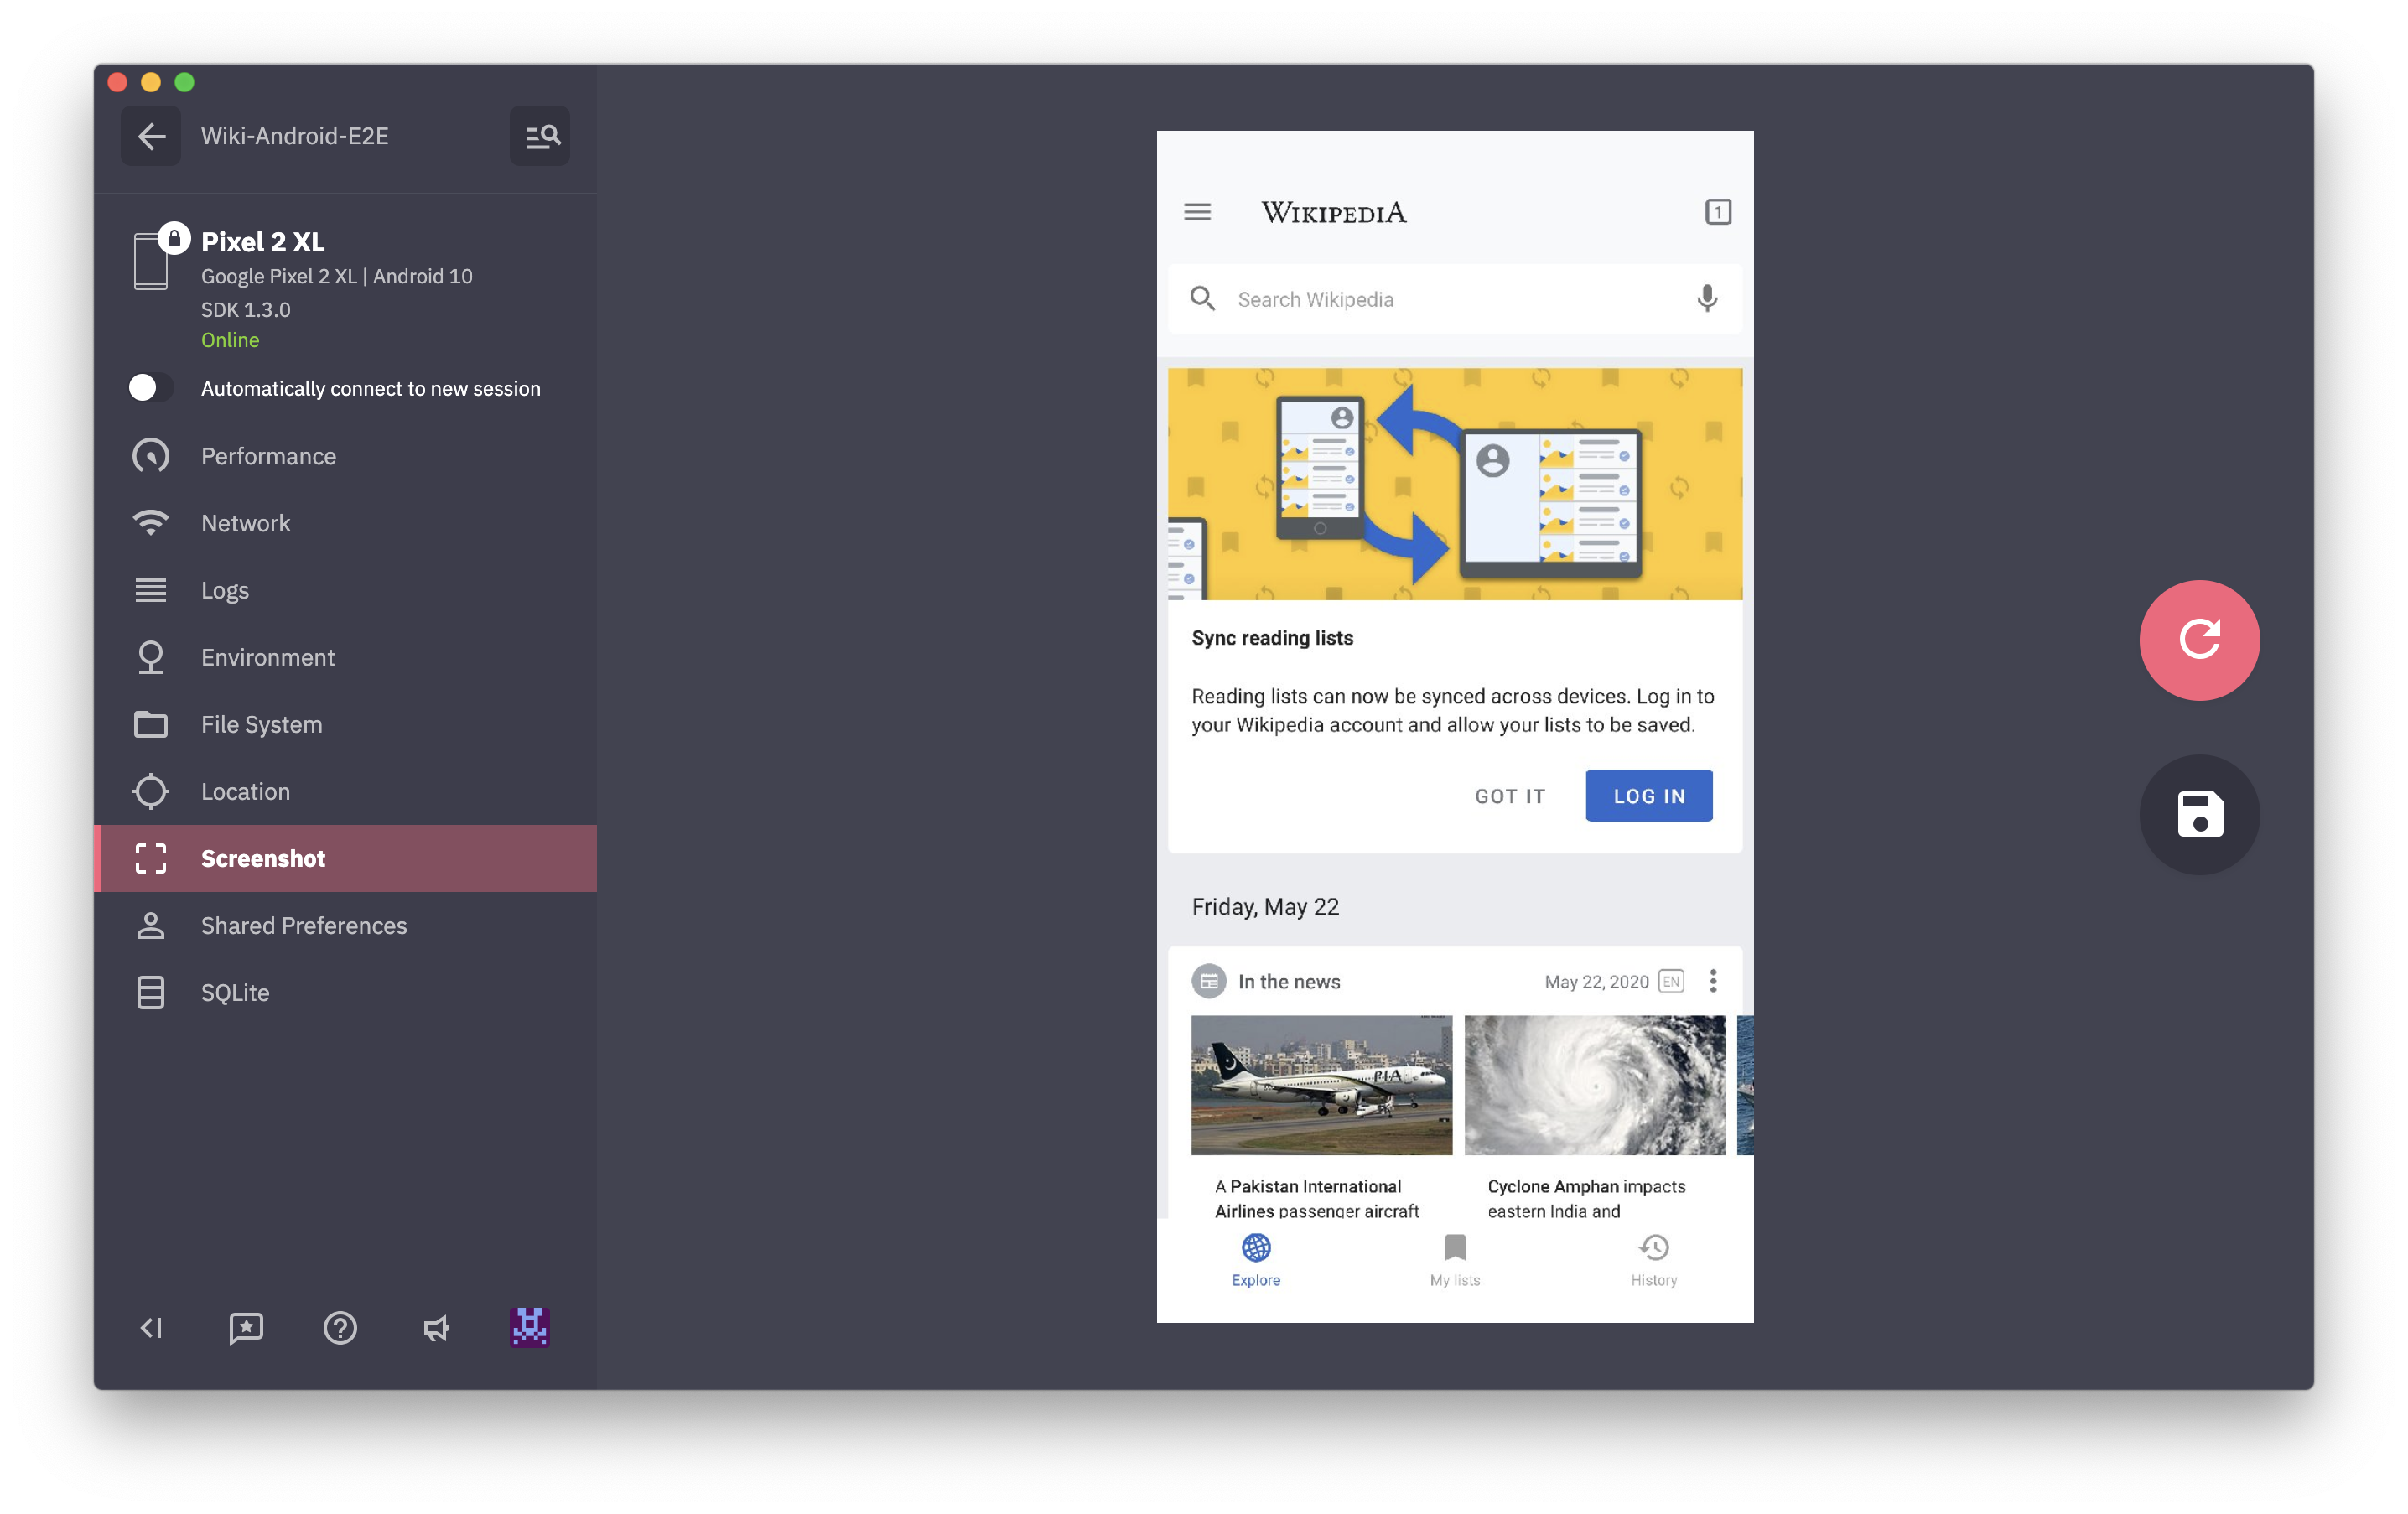Click the help question mark icon
The image size is (2408, 1514).
340,1328
